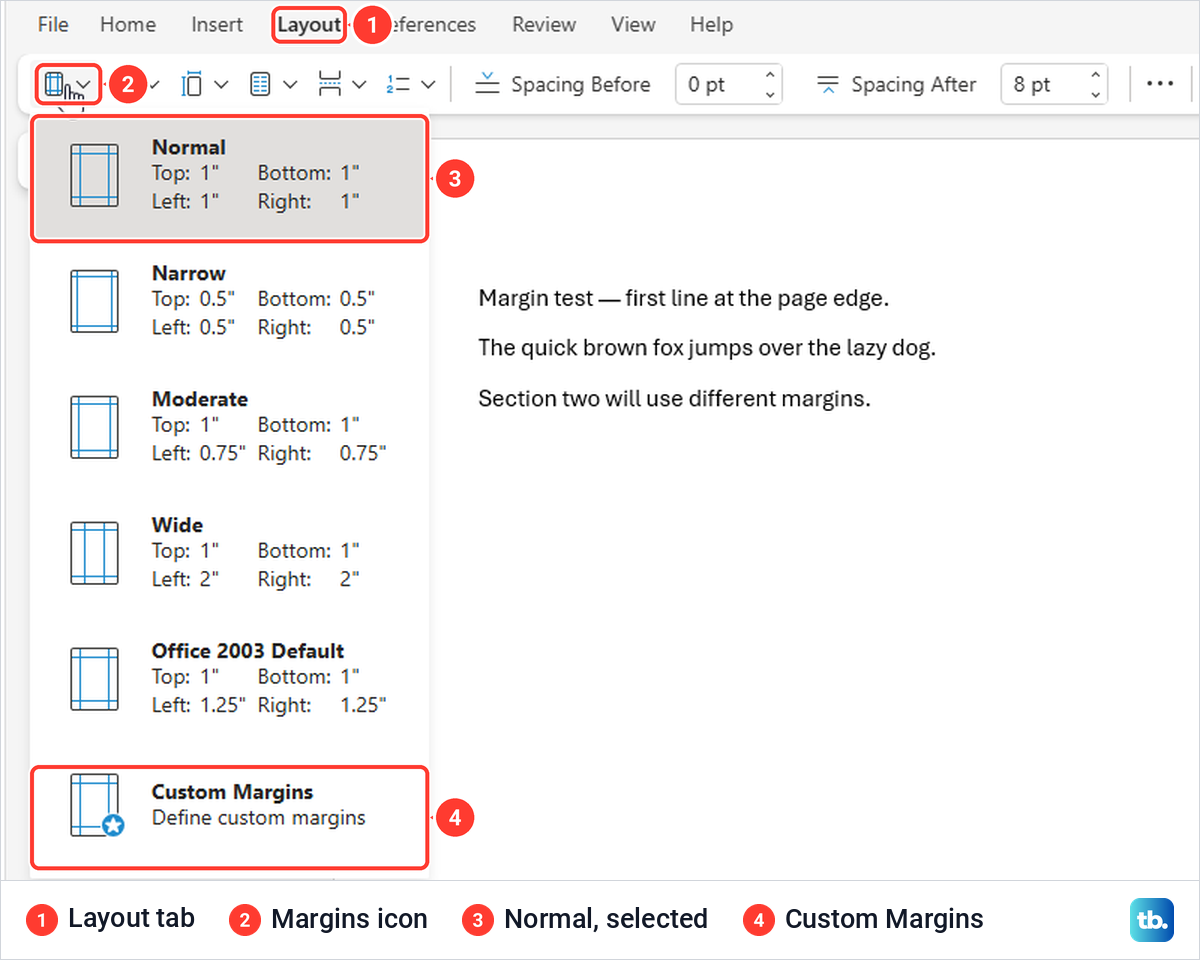Click the Spacing Before icon

tap(487, 85)
